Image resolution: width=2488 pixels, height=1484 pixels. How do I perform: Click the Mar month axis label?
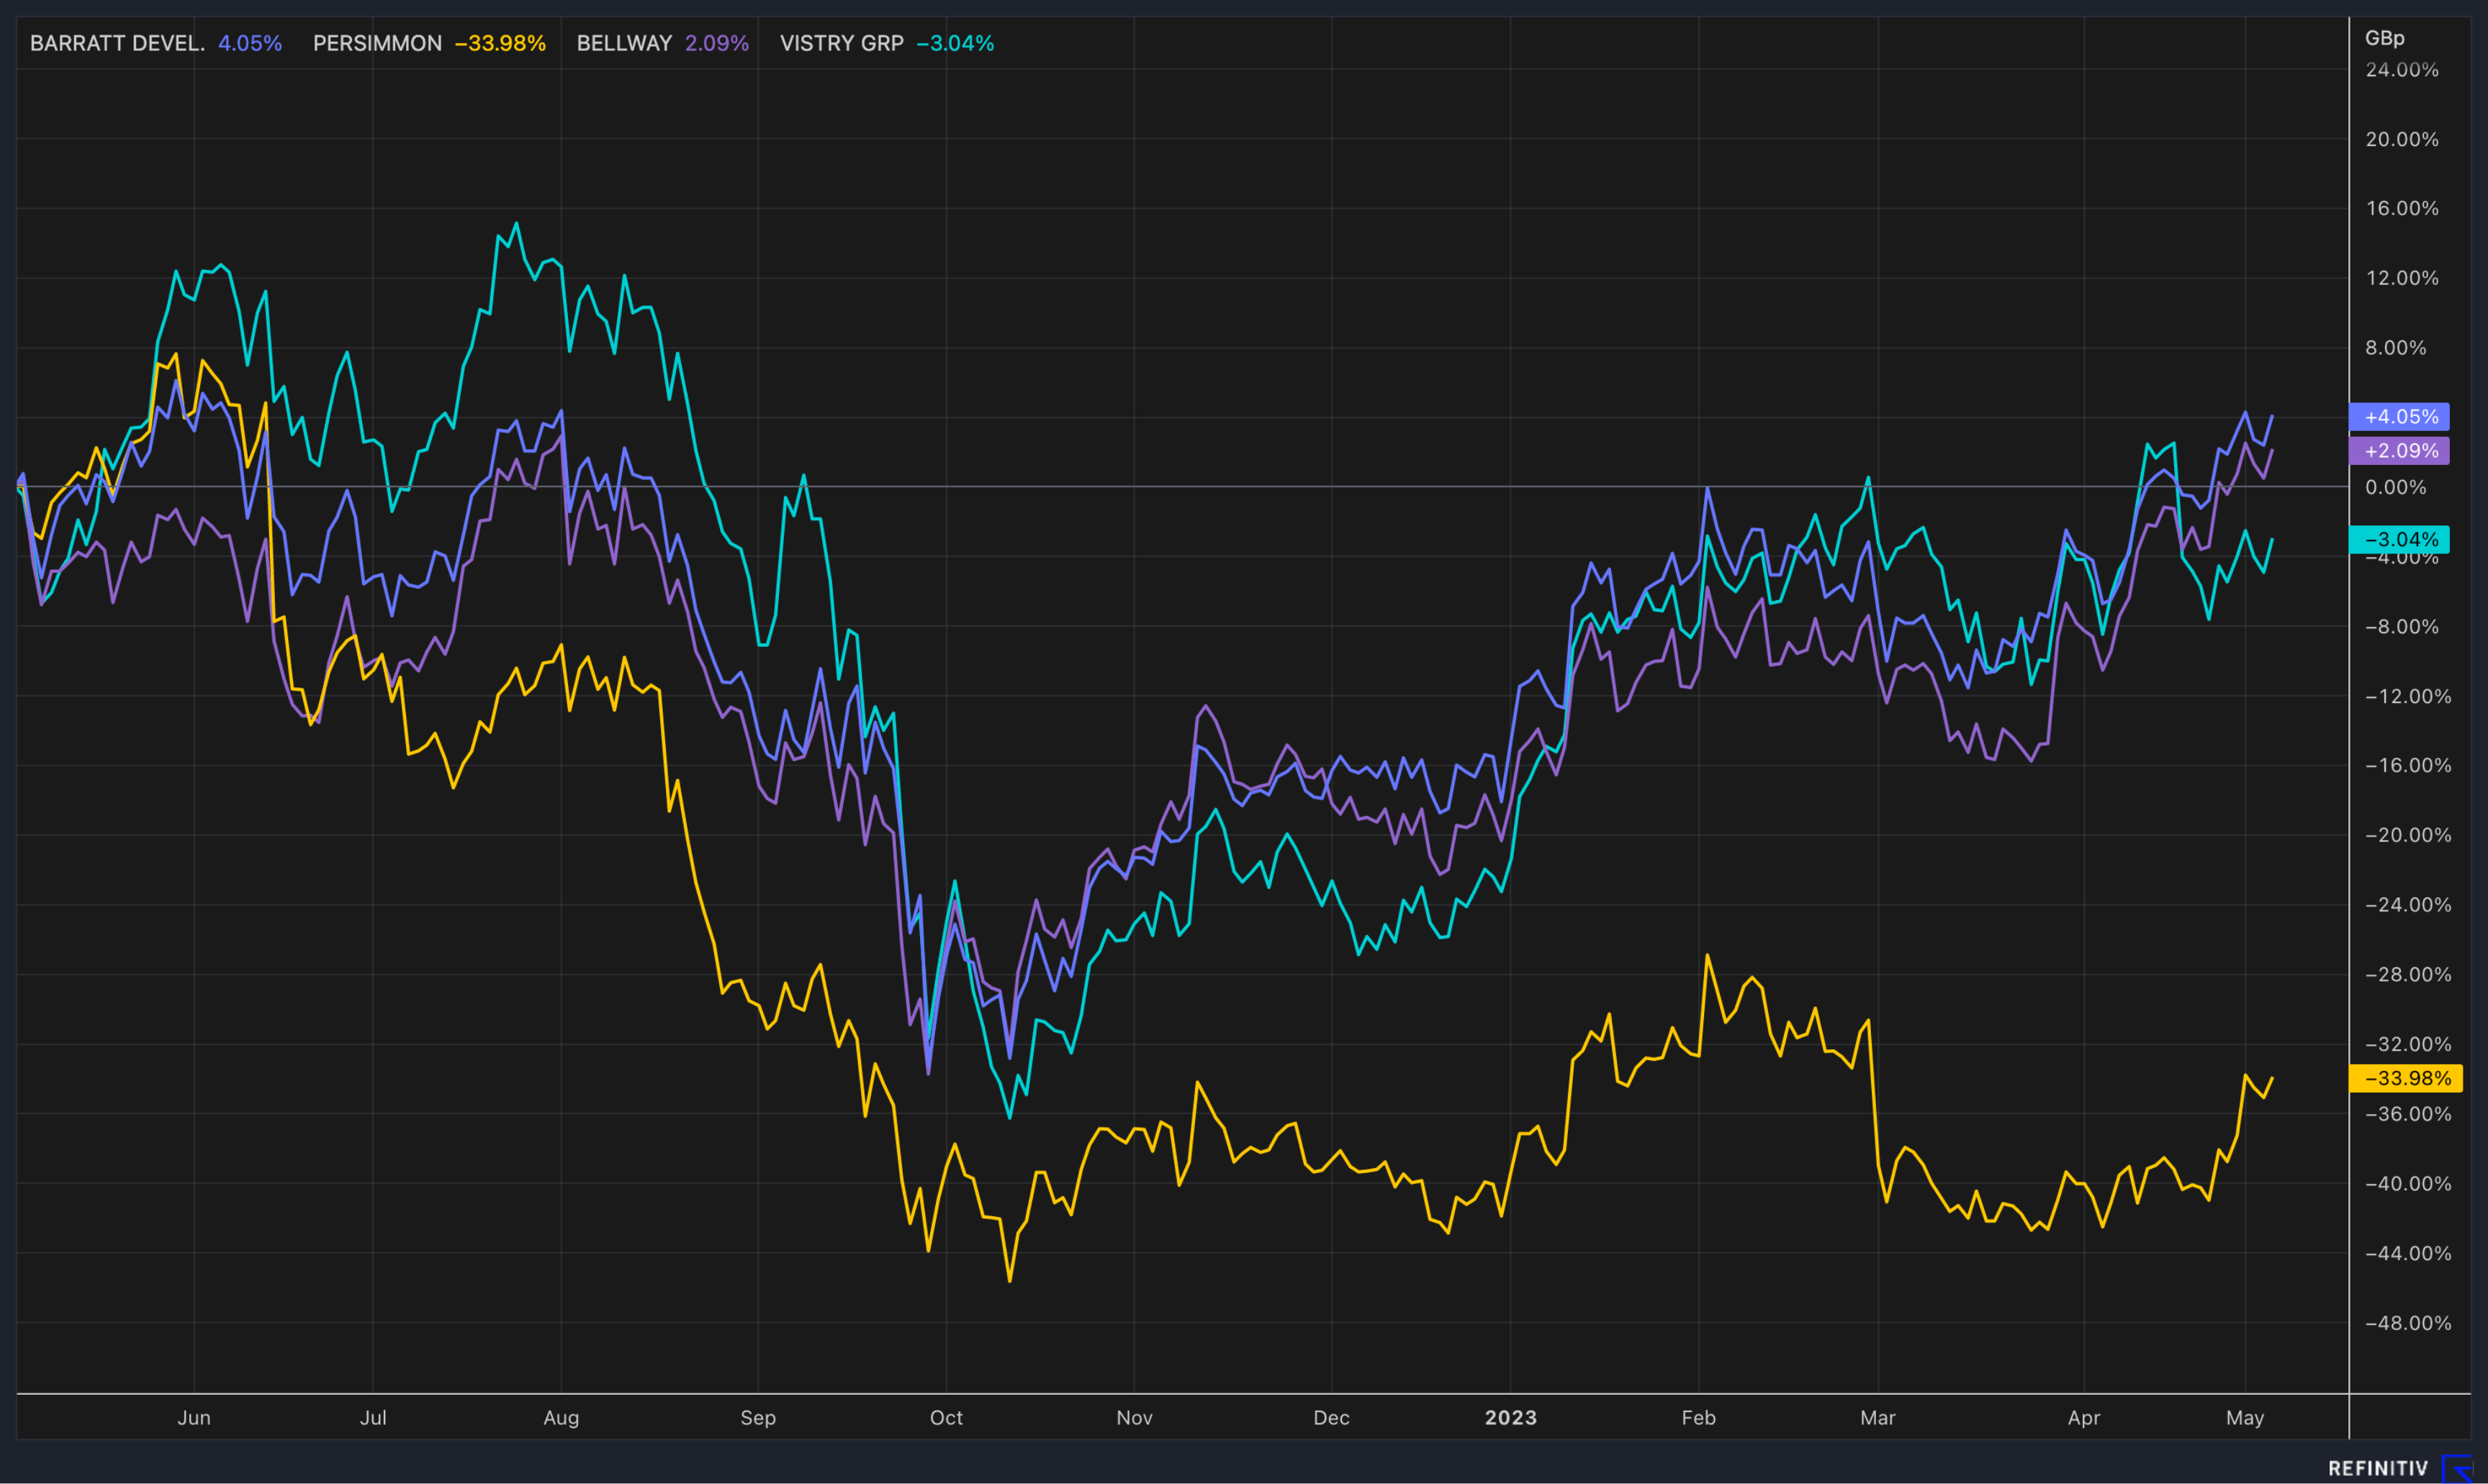coord(1877,1417)
